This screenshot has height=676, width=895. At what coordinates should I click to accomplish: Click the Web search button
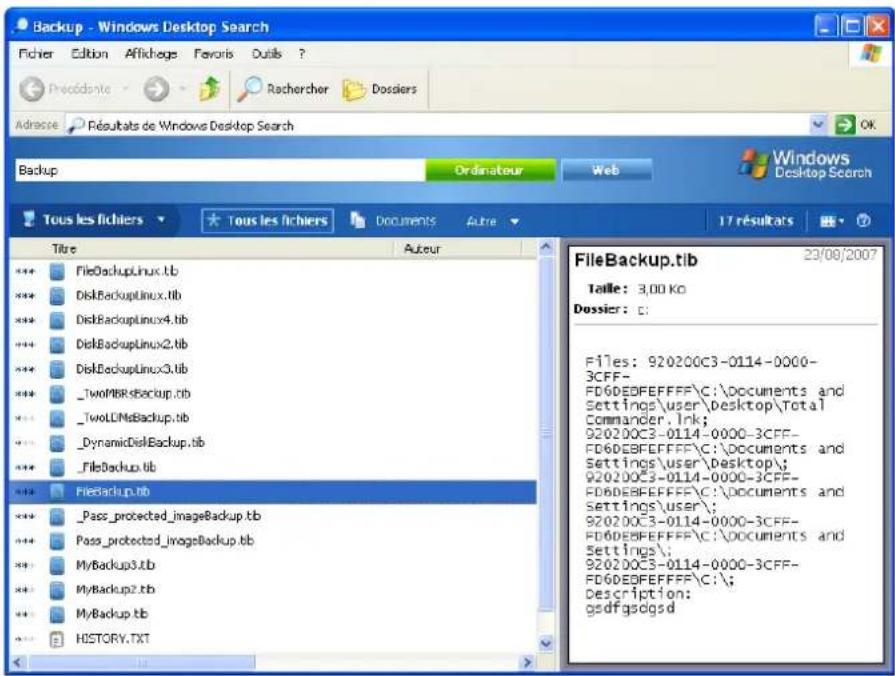pyautogui.click(x=606, y=170)
